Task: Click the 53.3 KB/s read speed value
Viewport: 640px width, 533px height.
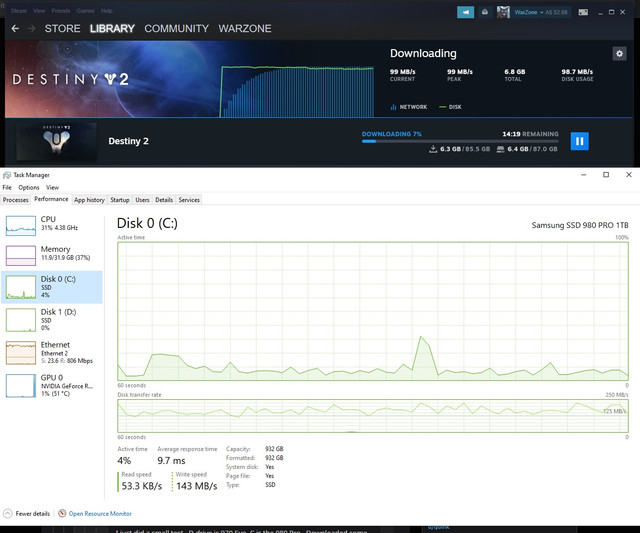Action: tap(142, 486)
